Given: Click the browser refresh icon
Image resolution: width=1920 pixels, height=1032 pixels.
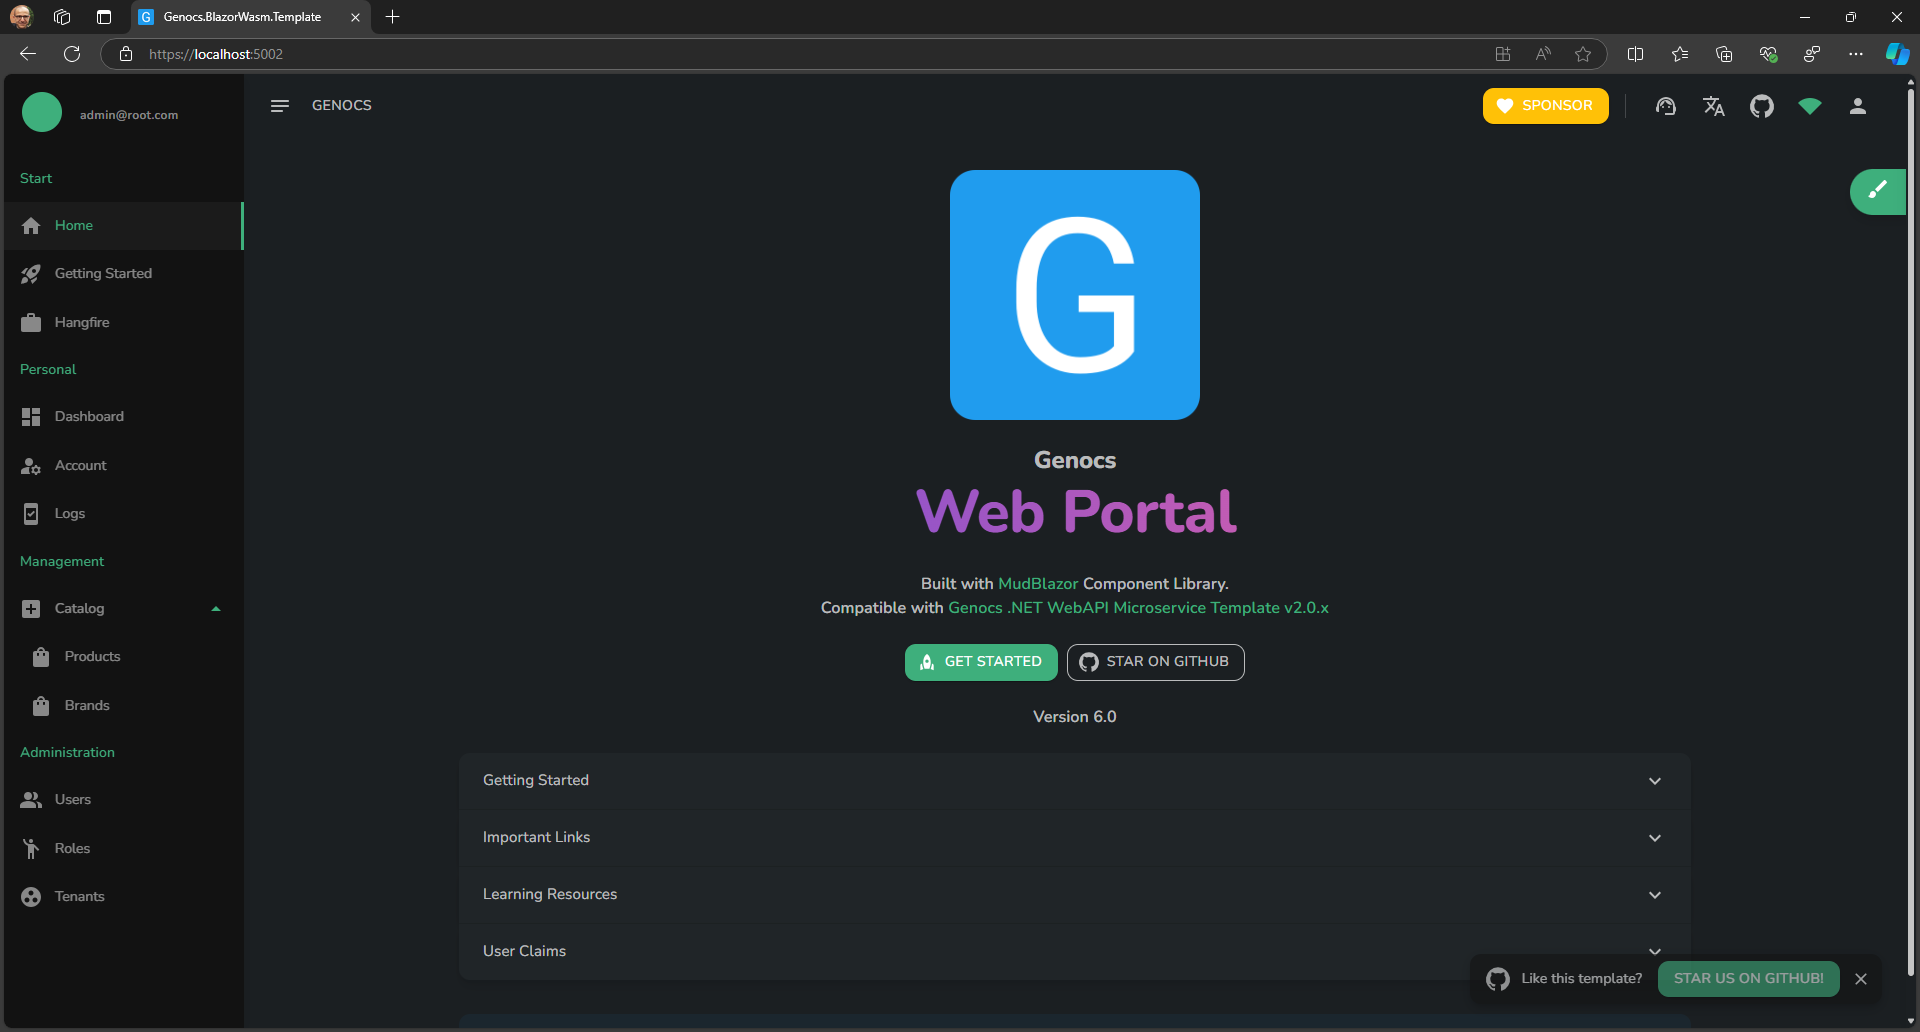Looking at the screenshot, I should pyautogui.click(x=72, y=54).
